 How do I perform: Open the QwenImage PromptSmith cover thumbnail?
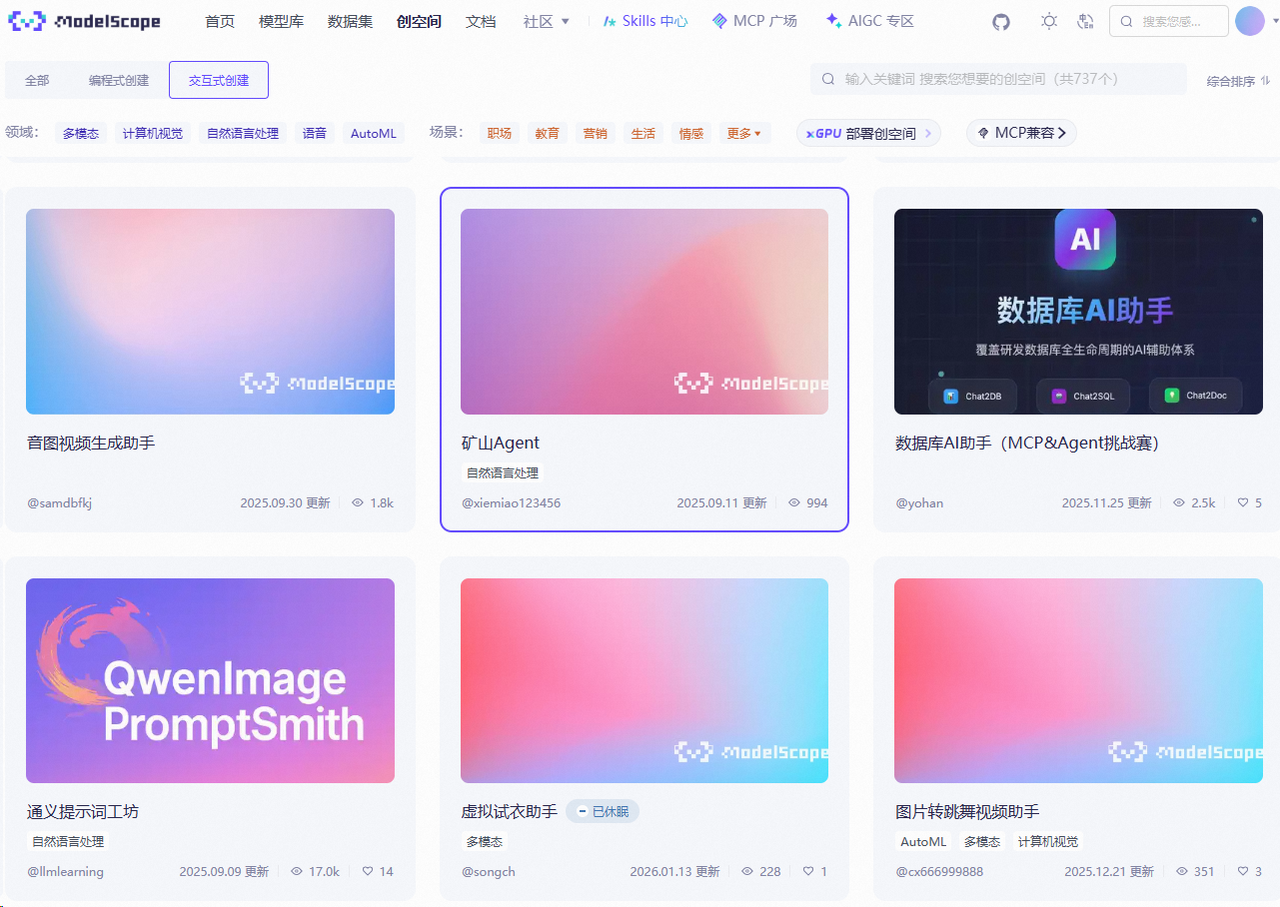click(210, 680)
